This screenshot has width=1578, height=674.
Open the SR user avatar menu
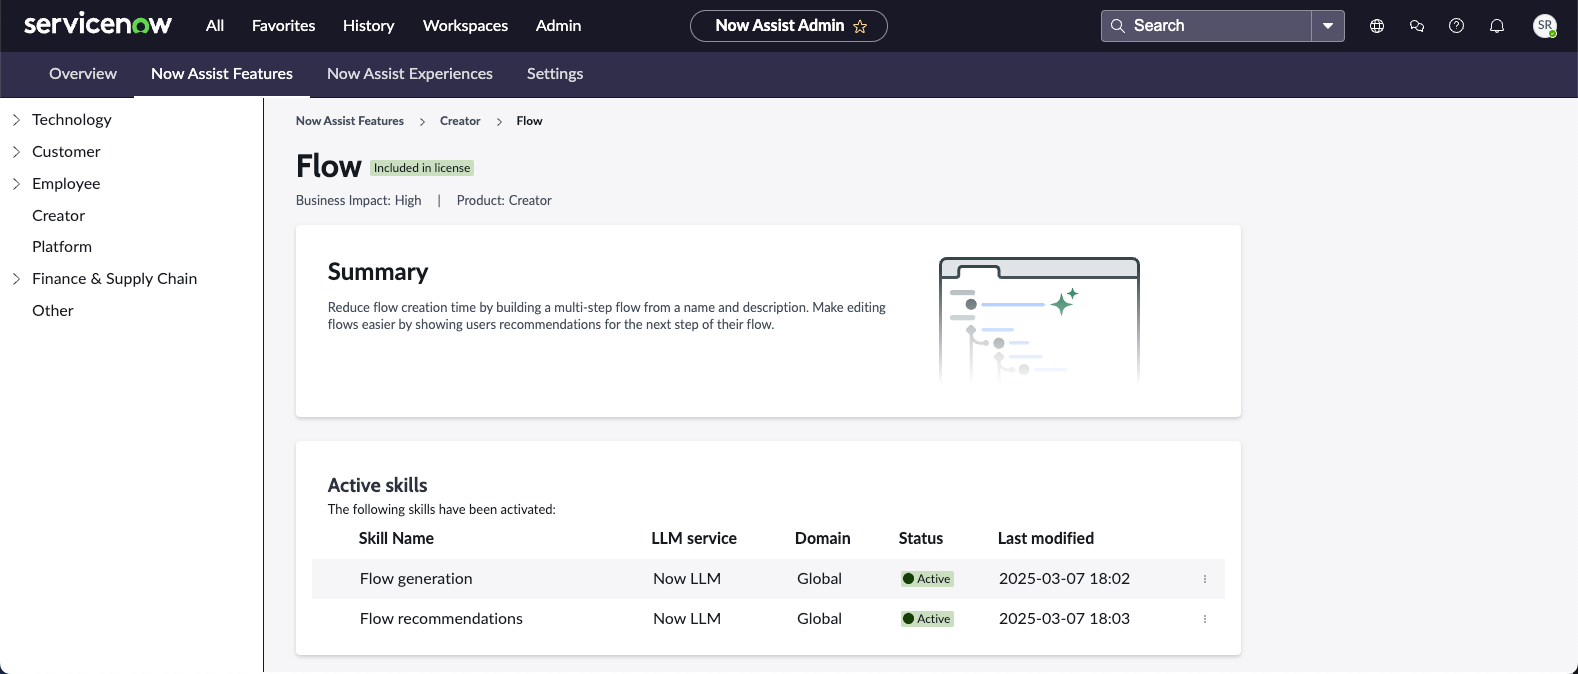point(1545,26)
